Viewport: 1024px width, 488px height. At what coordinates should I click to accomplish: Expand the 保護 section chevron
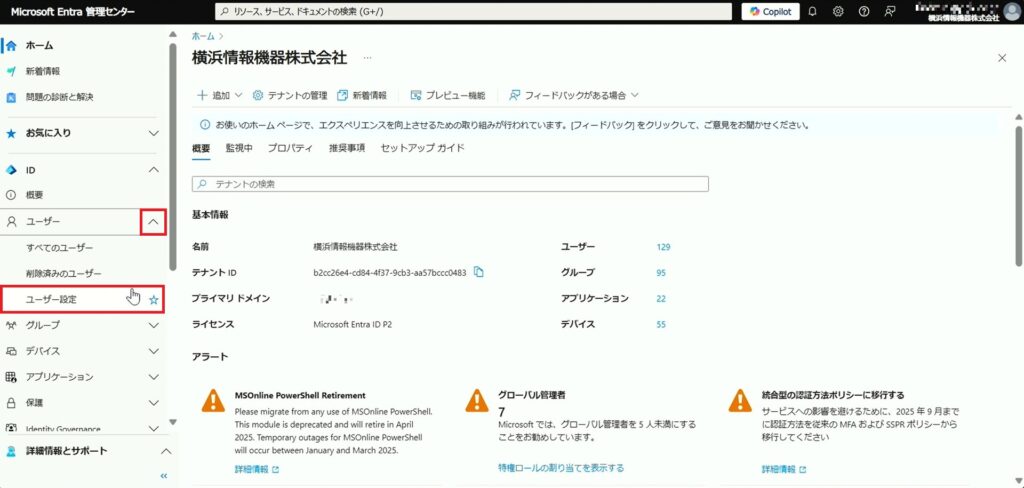point(153,403)
